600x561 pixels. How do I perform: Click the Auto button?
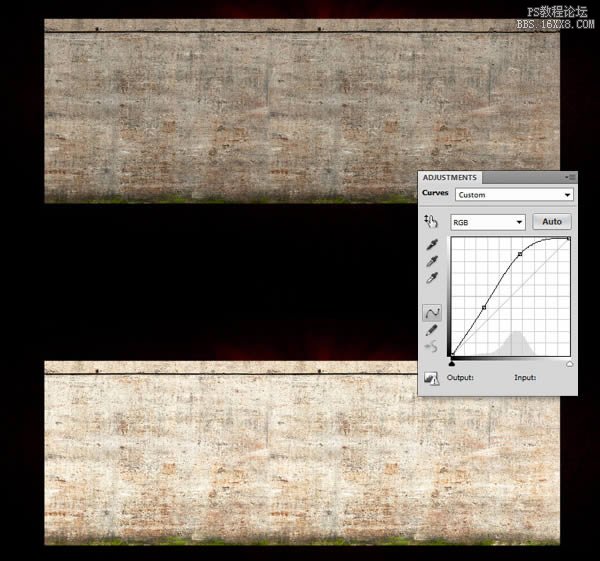pos(552,222)
